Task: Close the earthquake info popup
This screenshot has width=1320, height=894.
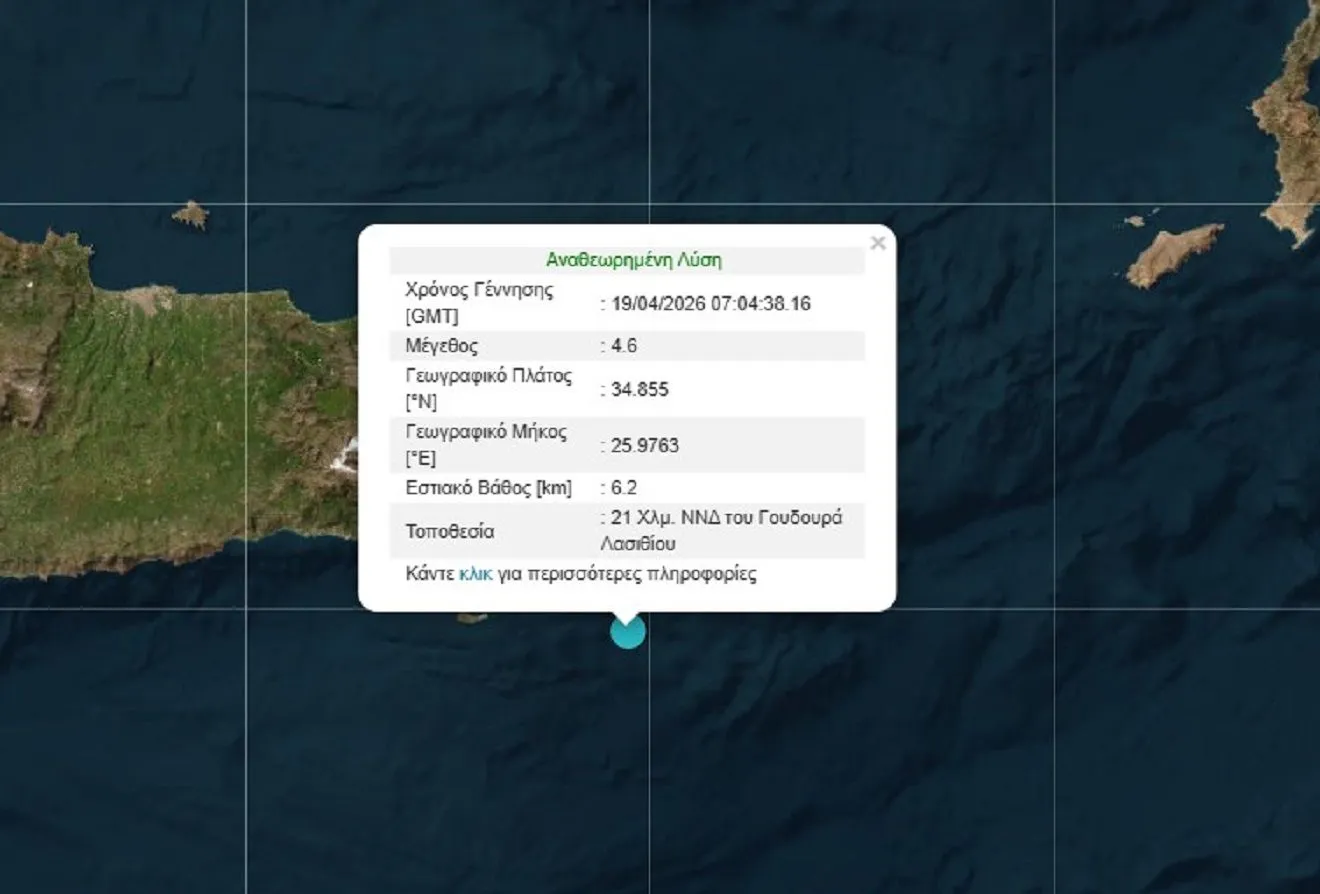Action: tap(878, 243)
